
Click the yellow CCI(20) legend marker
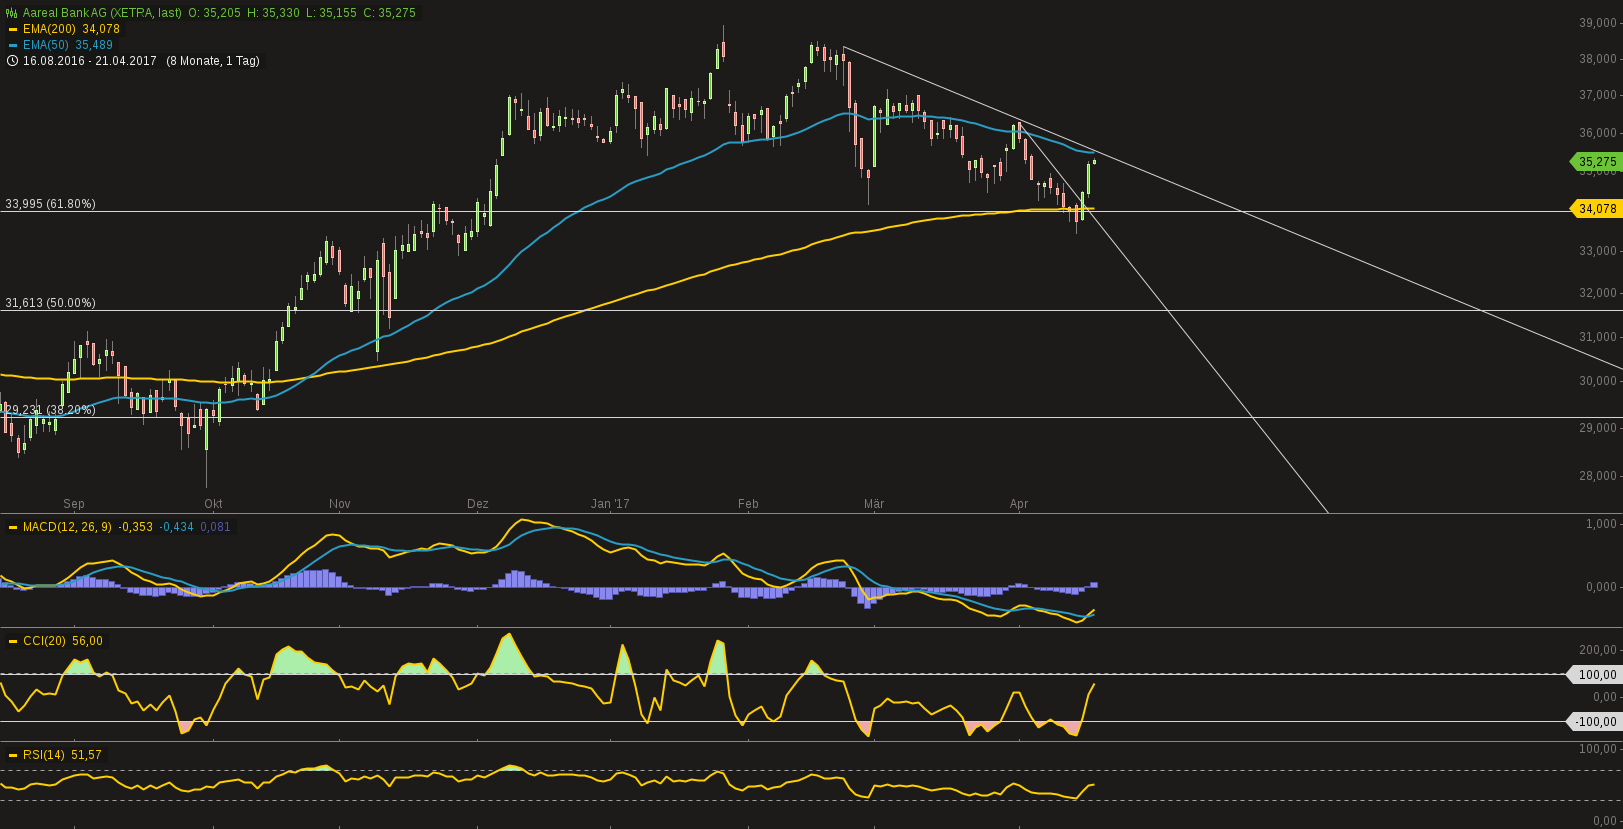coord(13,641)
